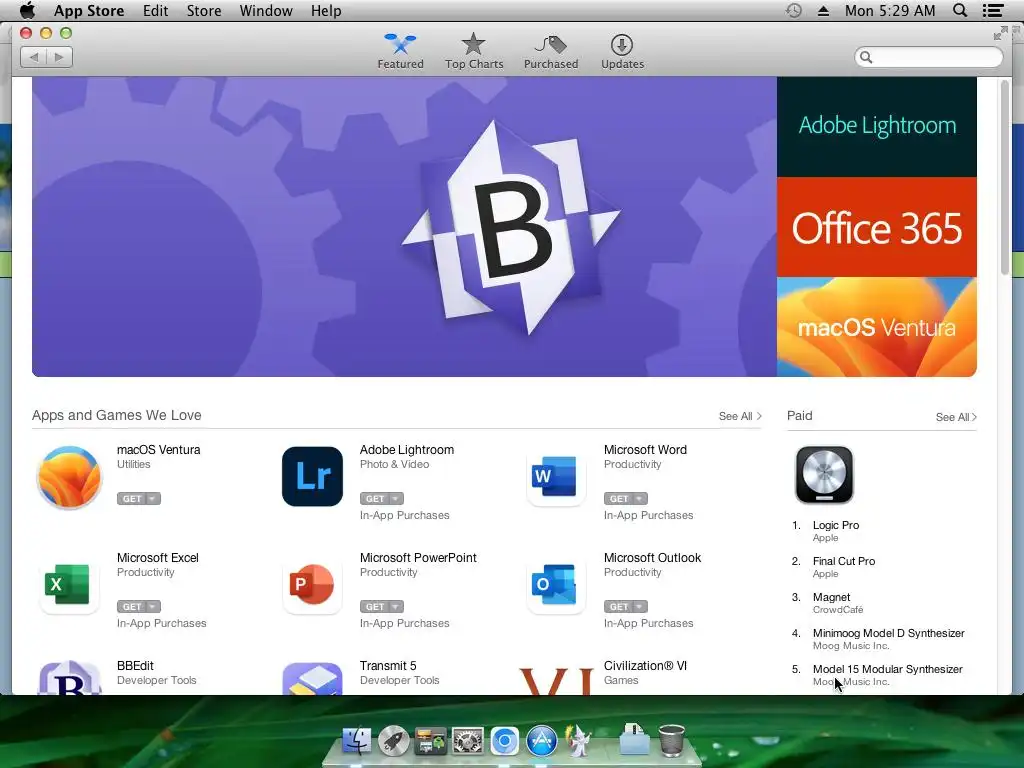1024x768 pixels.
Task: Click the eject icon in menu bar
Action: coord(824,11)
